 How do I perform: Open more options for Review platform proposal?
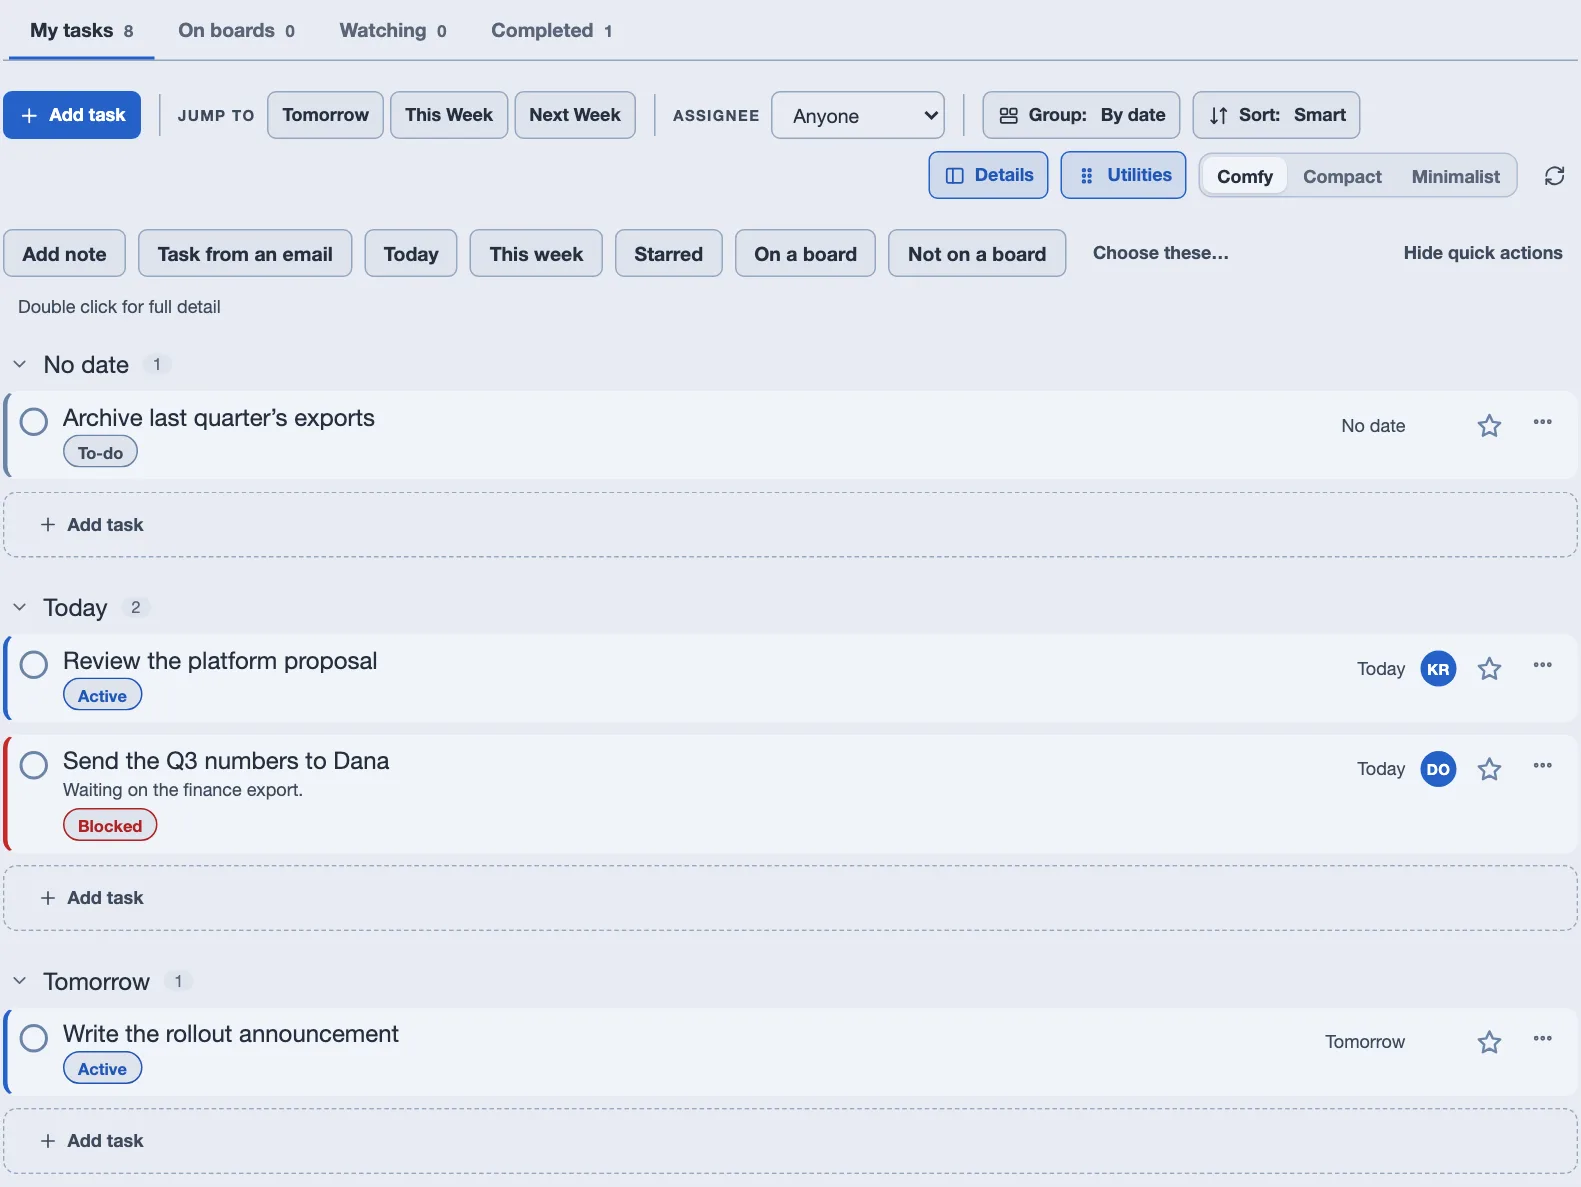coord(1542,665)
